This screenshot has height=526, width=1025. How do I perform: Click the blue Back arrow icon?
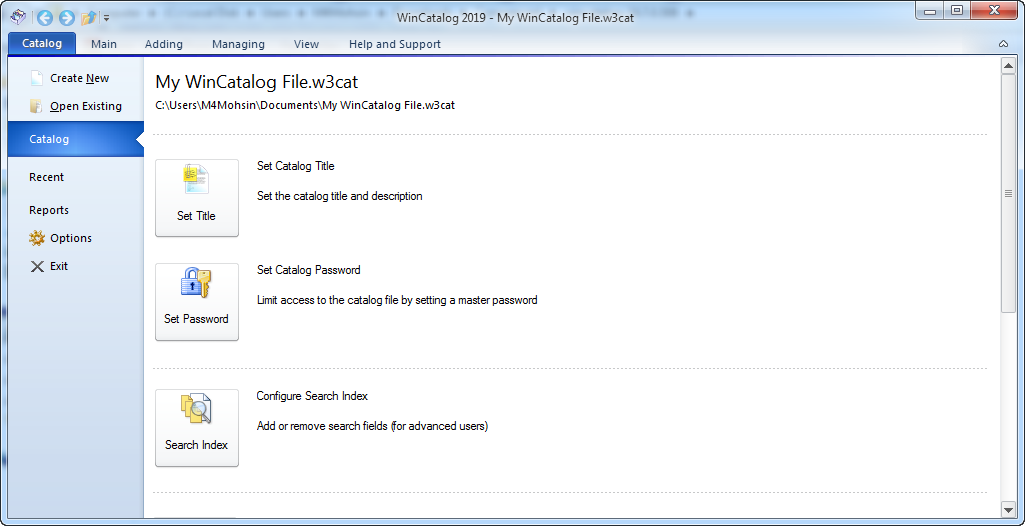(44, 18)
